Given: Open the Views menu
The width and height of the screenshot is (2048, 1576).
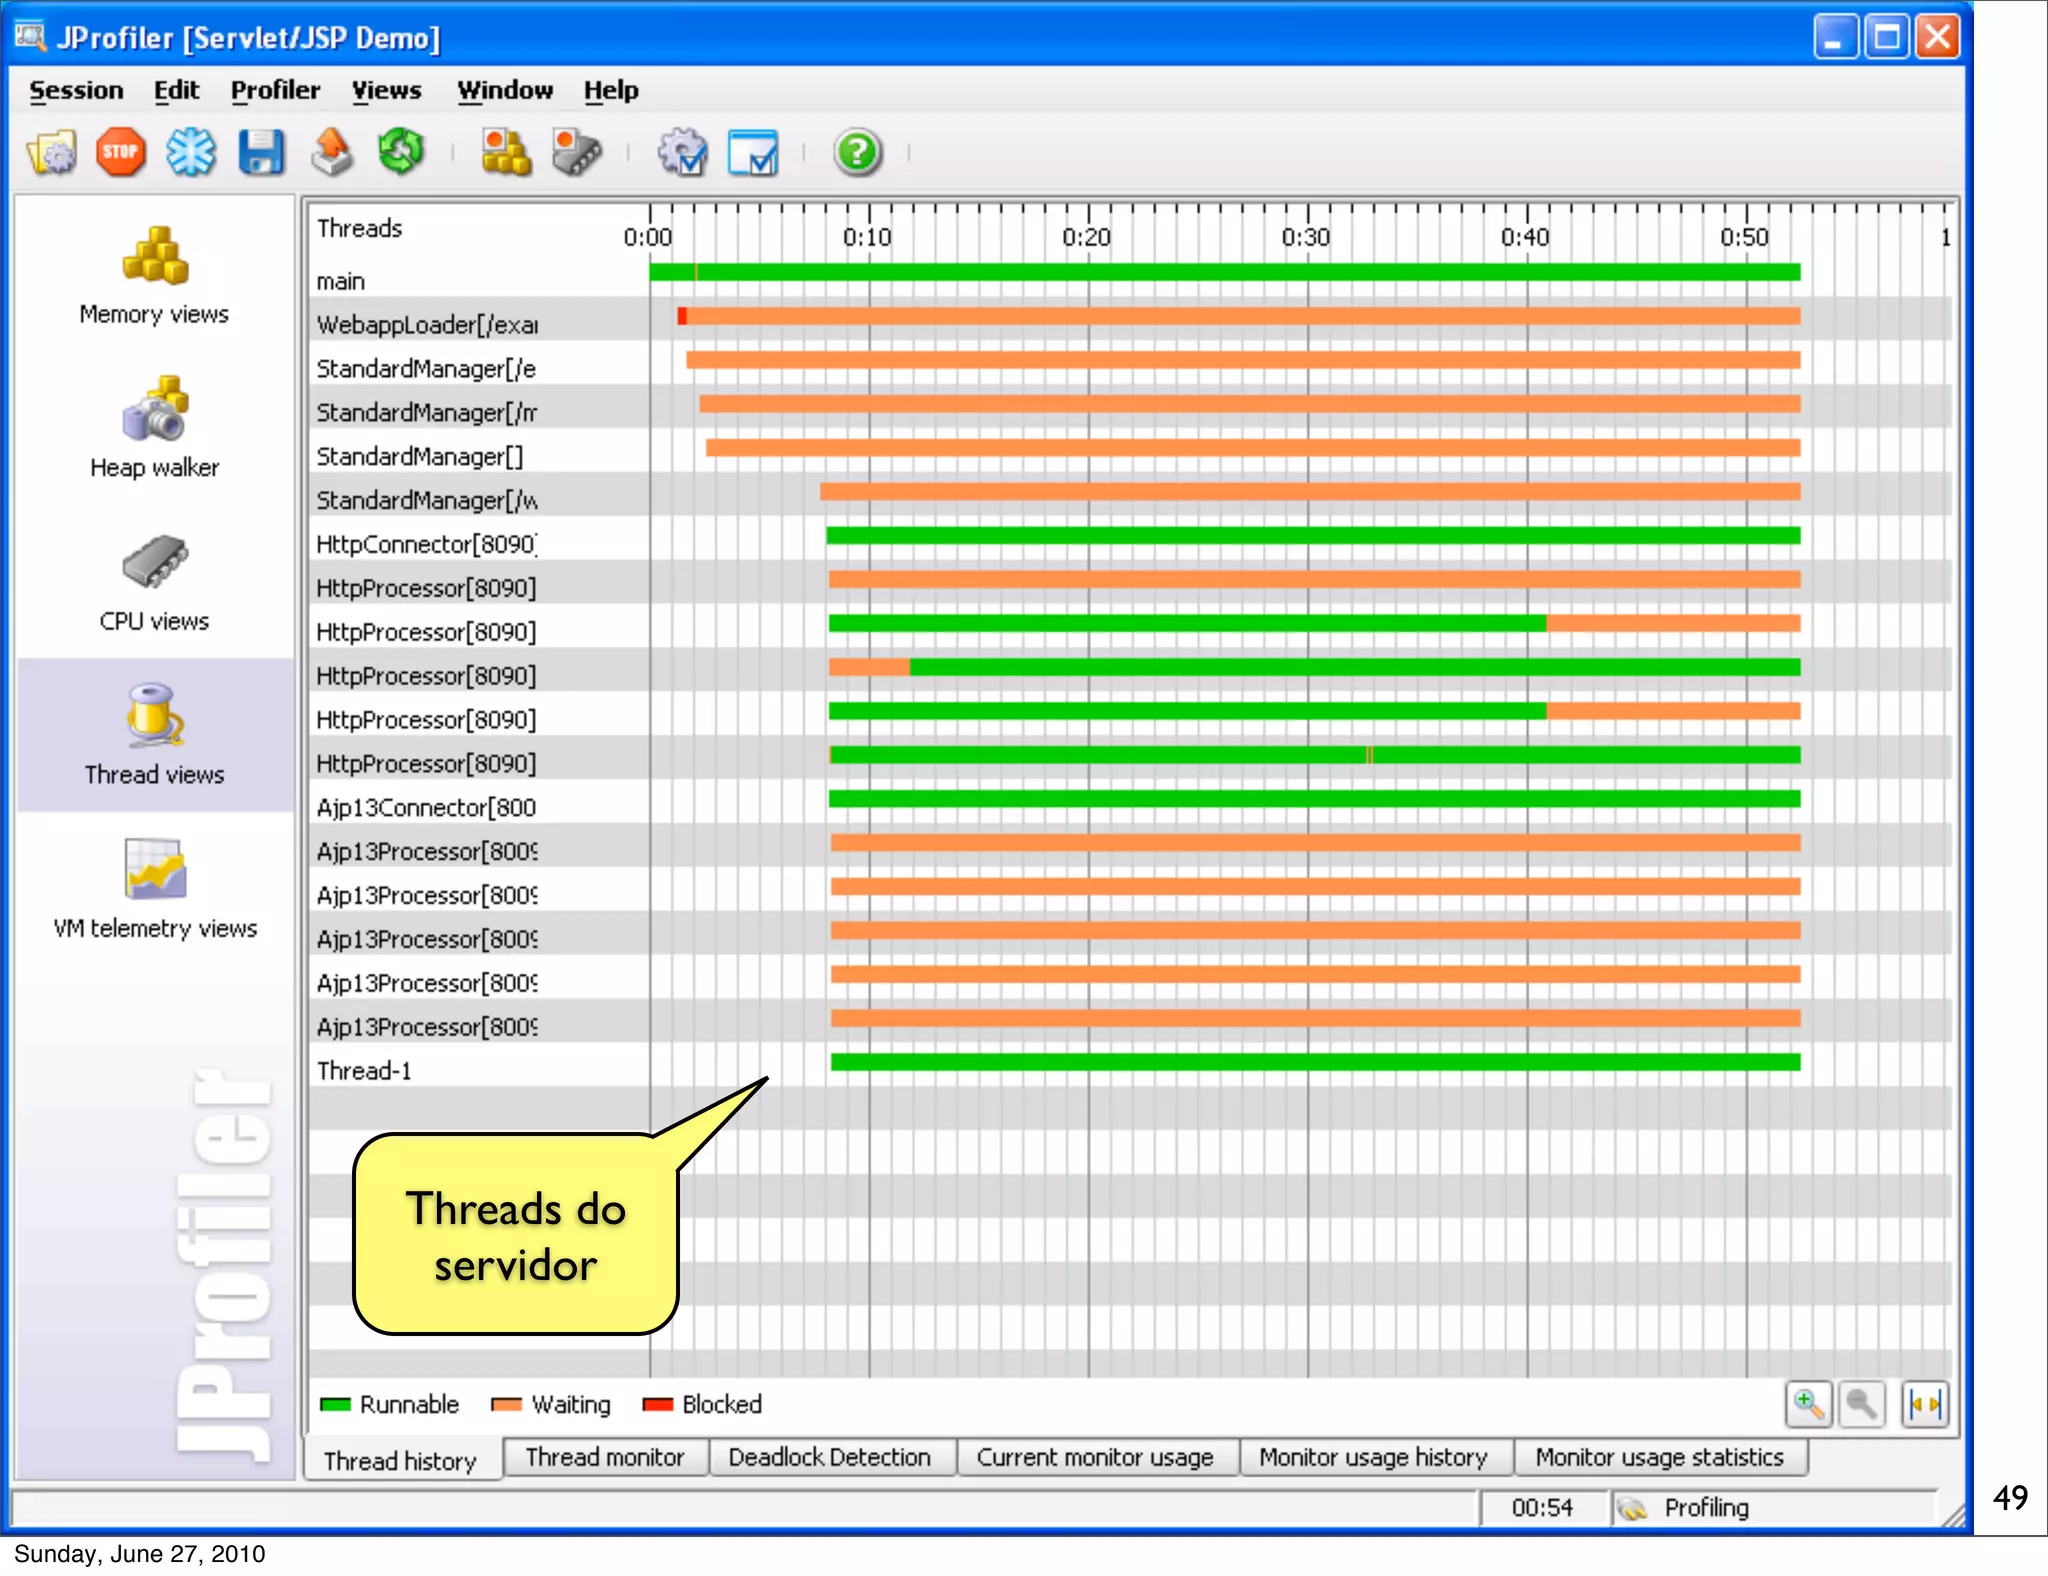Looking at the screenshot, I should point(386,90).
